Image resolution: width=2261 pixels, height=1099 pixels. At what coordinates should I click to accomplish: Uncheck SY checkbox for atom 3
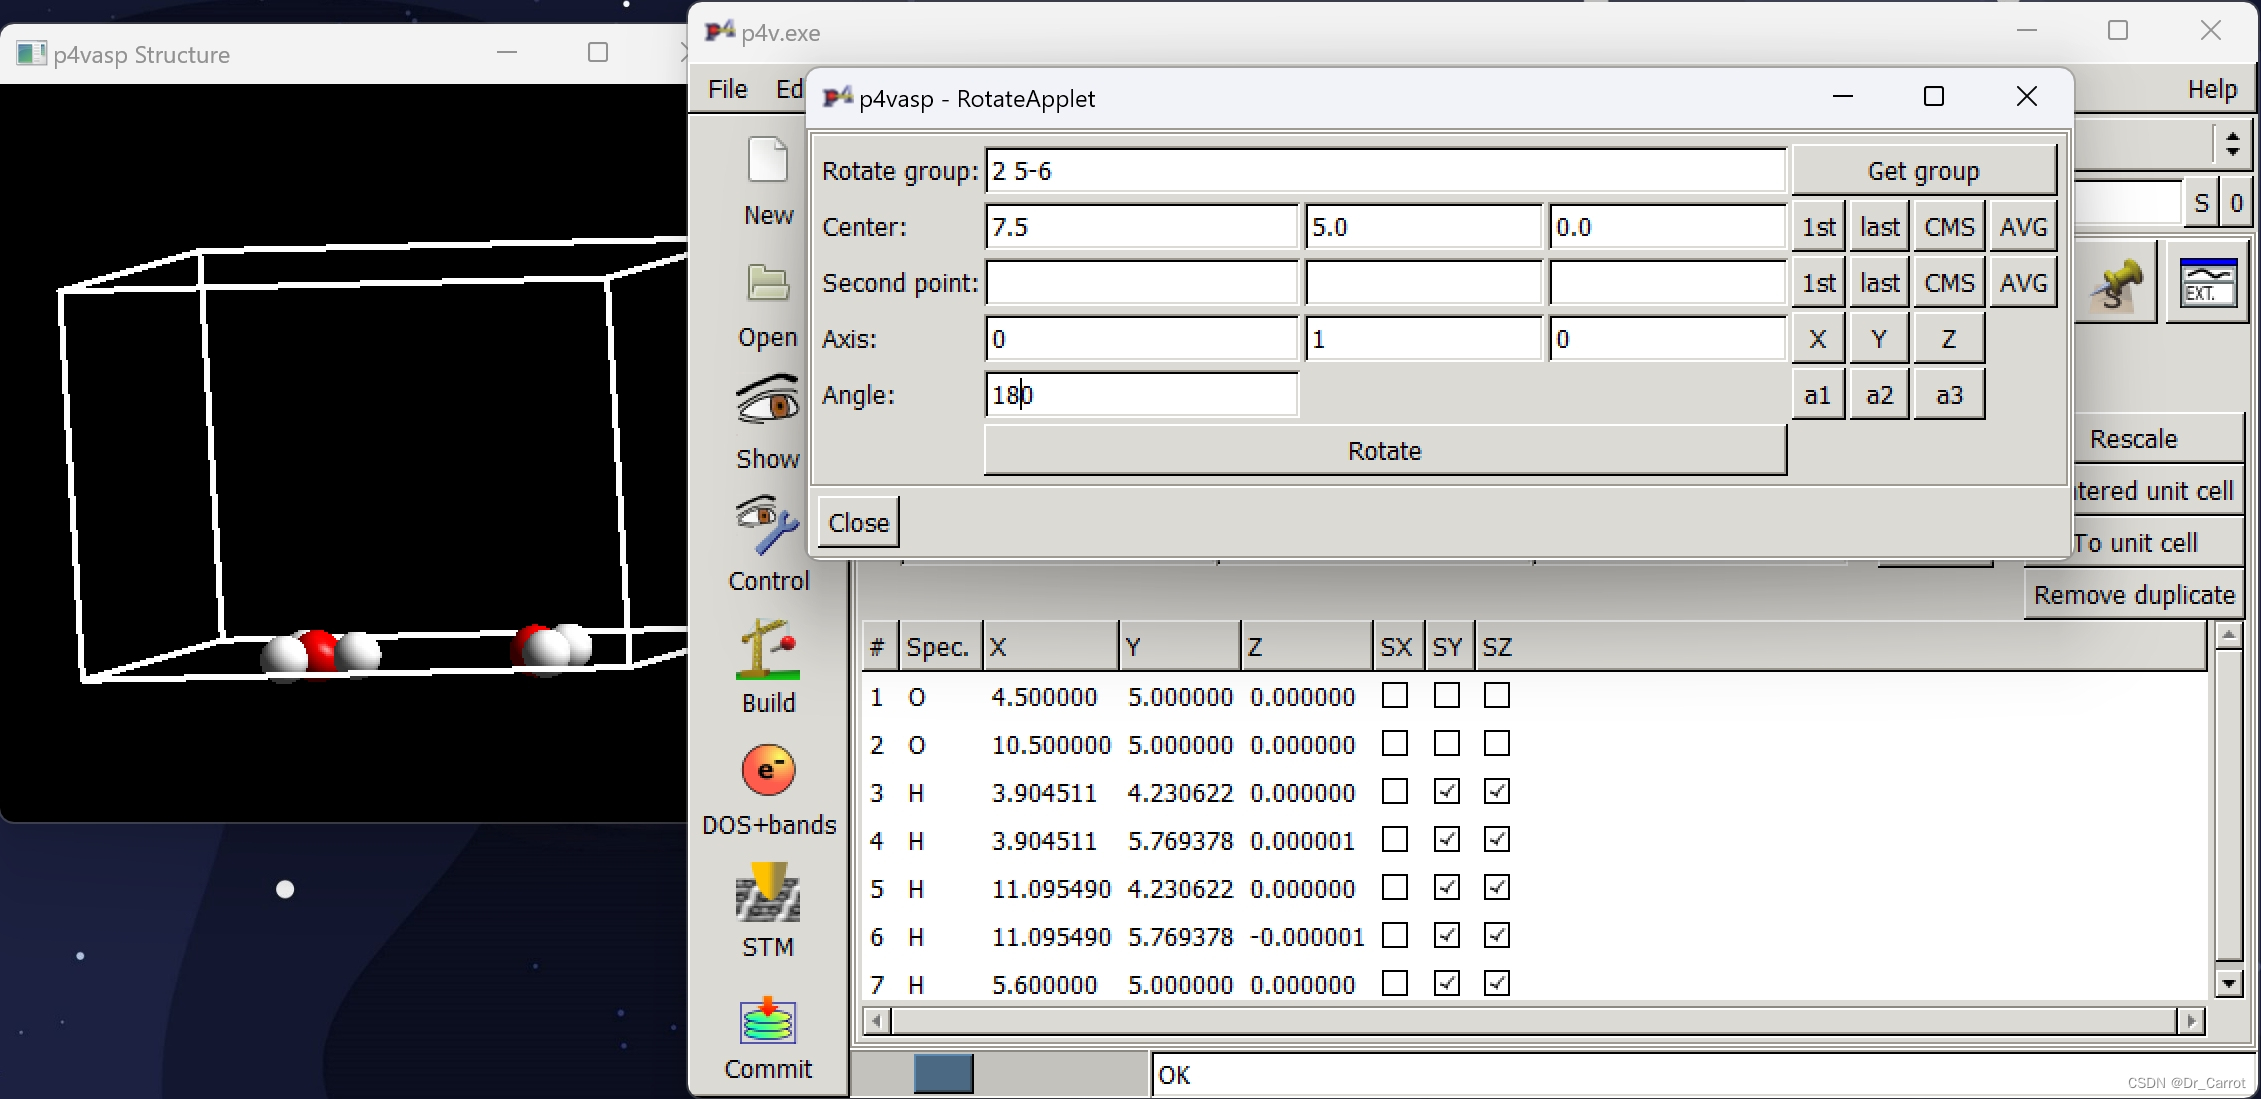[1446, 792]
